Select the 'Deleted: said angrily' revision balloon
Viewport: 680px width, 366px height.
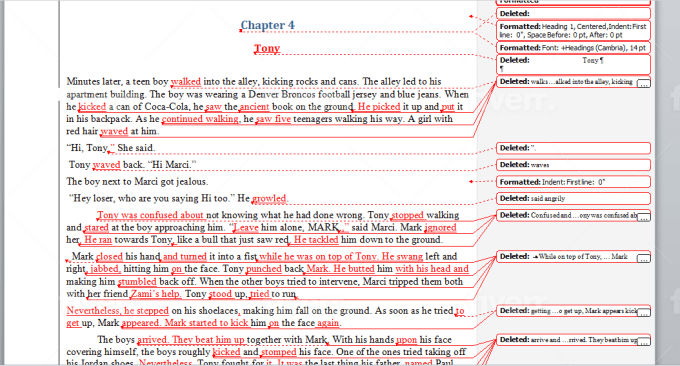573,198
